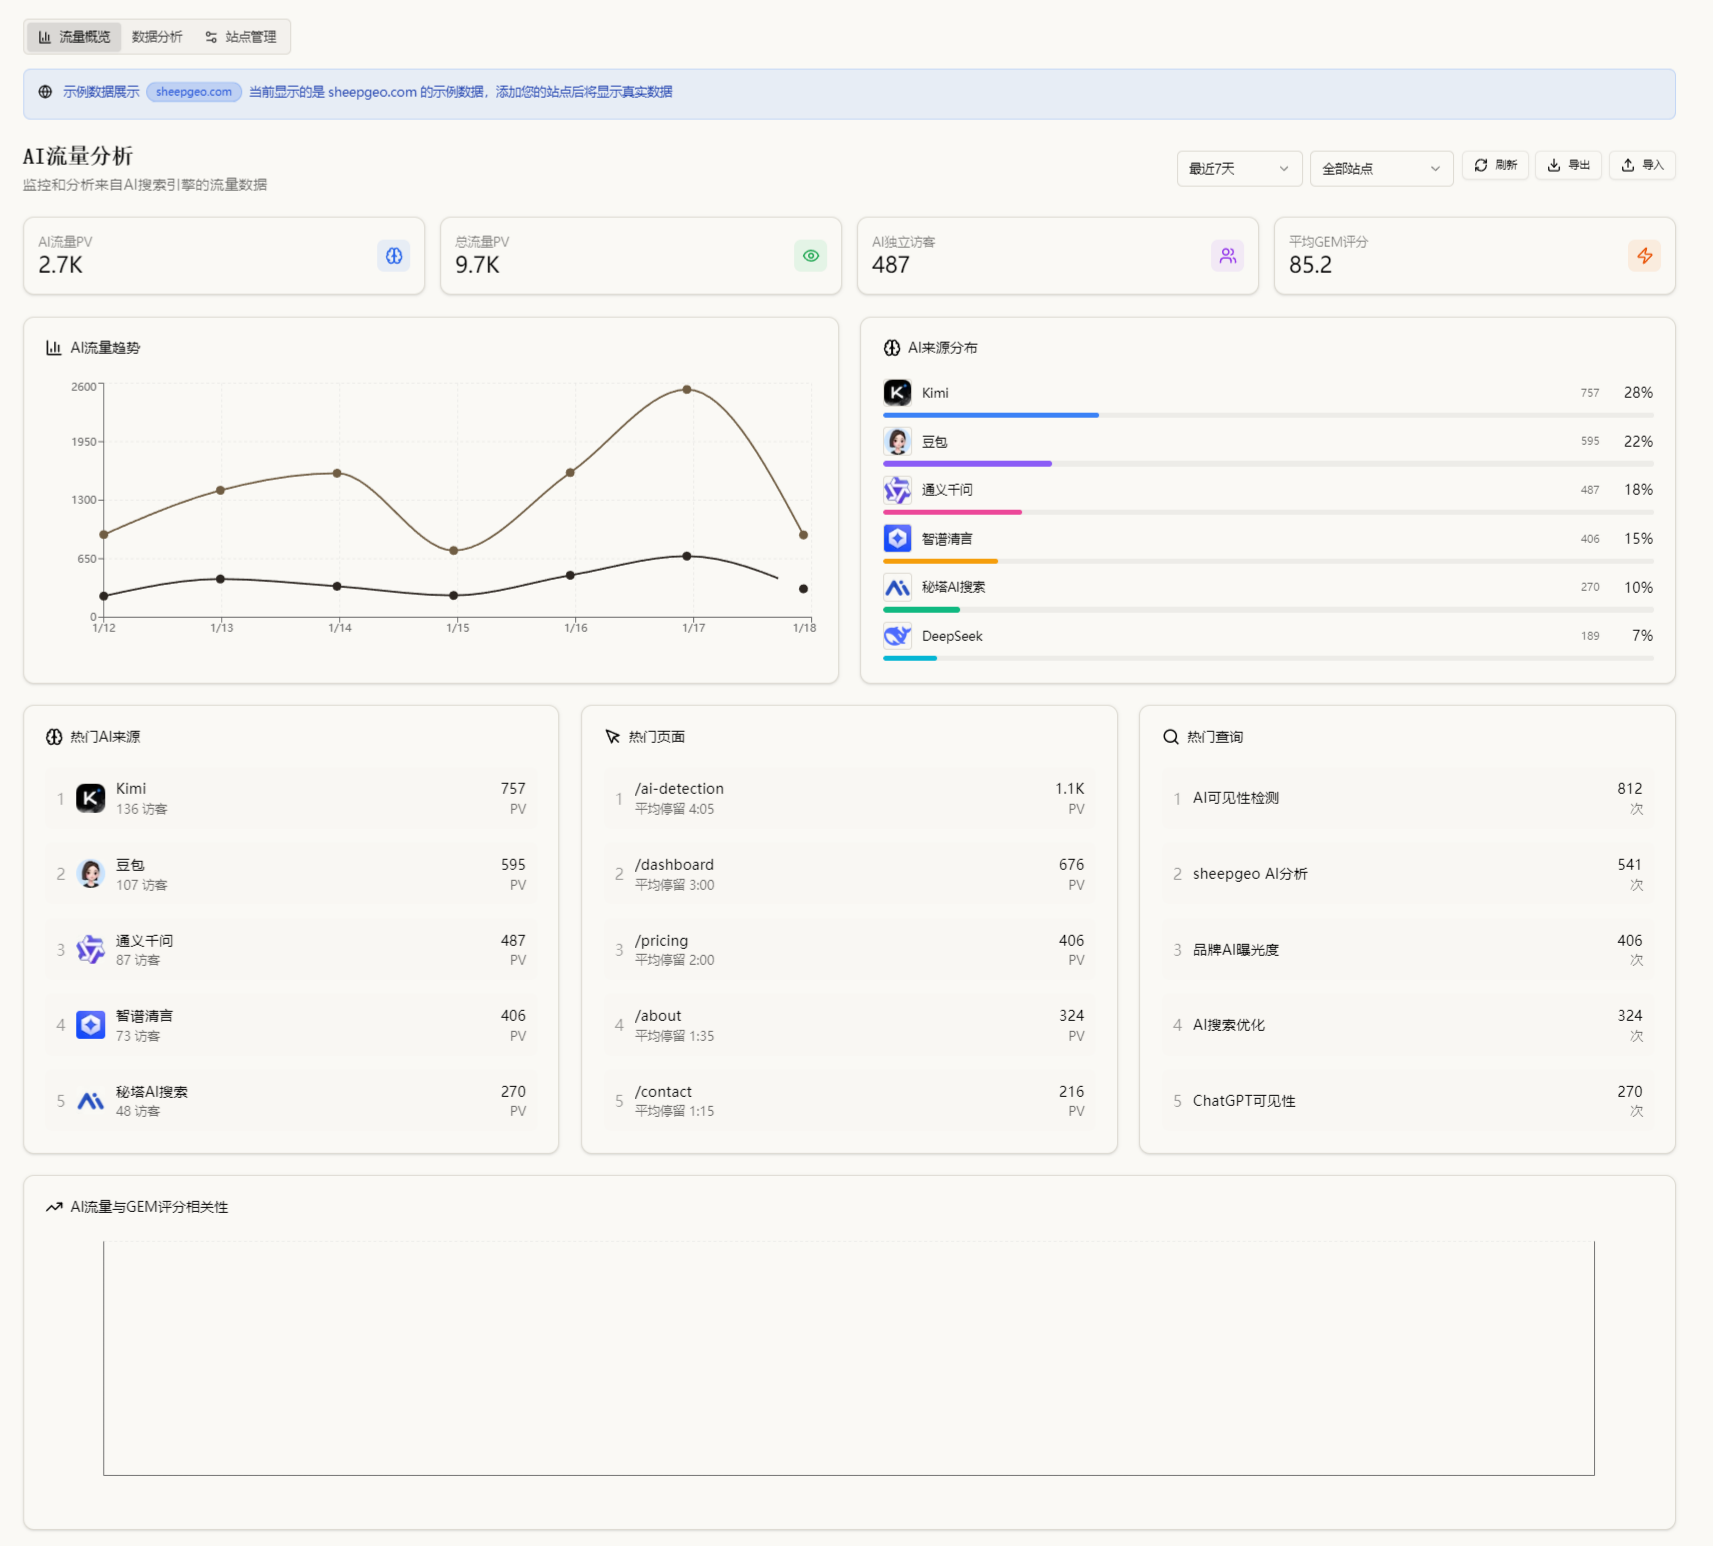Click the 秘塔AI搜索 logo in source distribution
Viewport: 1713px width, 1546px height.
click(897, 588)
